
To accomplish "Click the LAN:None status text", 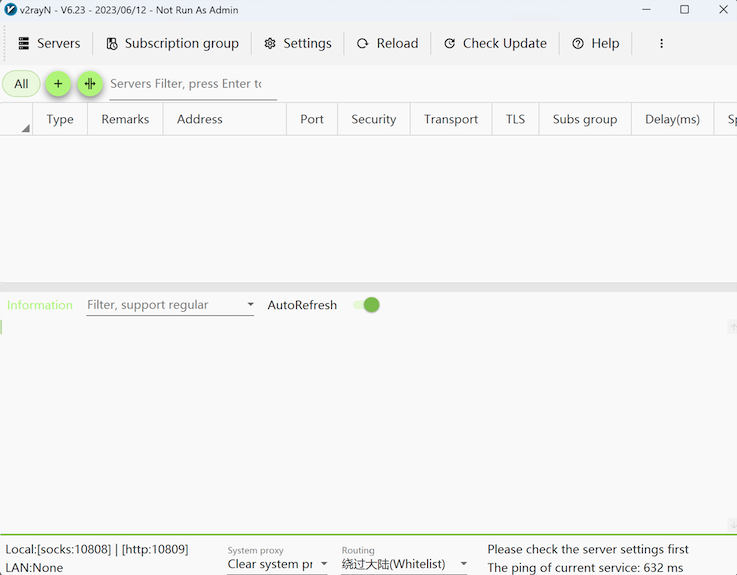I will tap(34, 567).
